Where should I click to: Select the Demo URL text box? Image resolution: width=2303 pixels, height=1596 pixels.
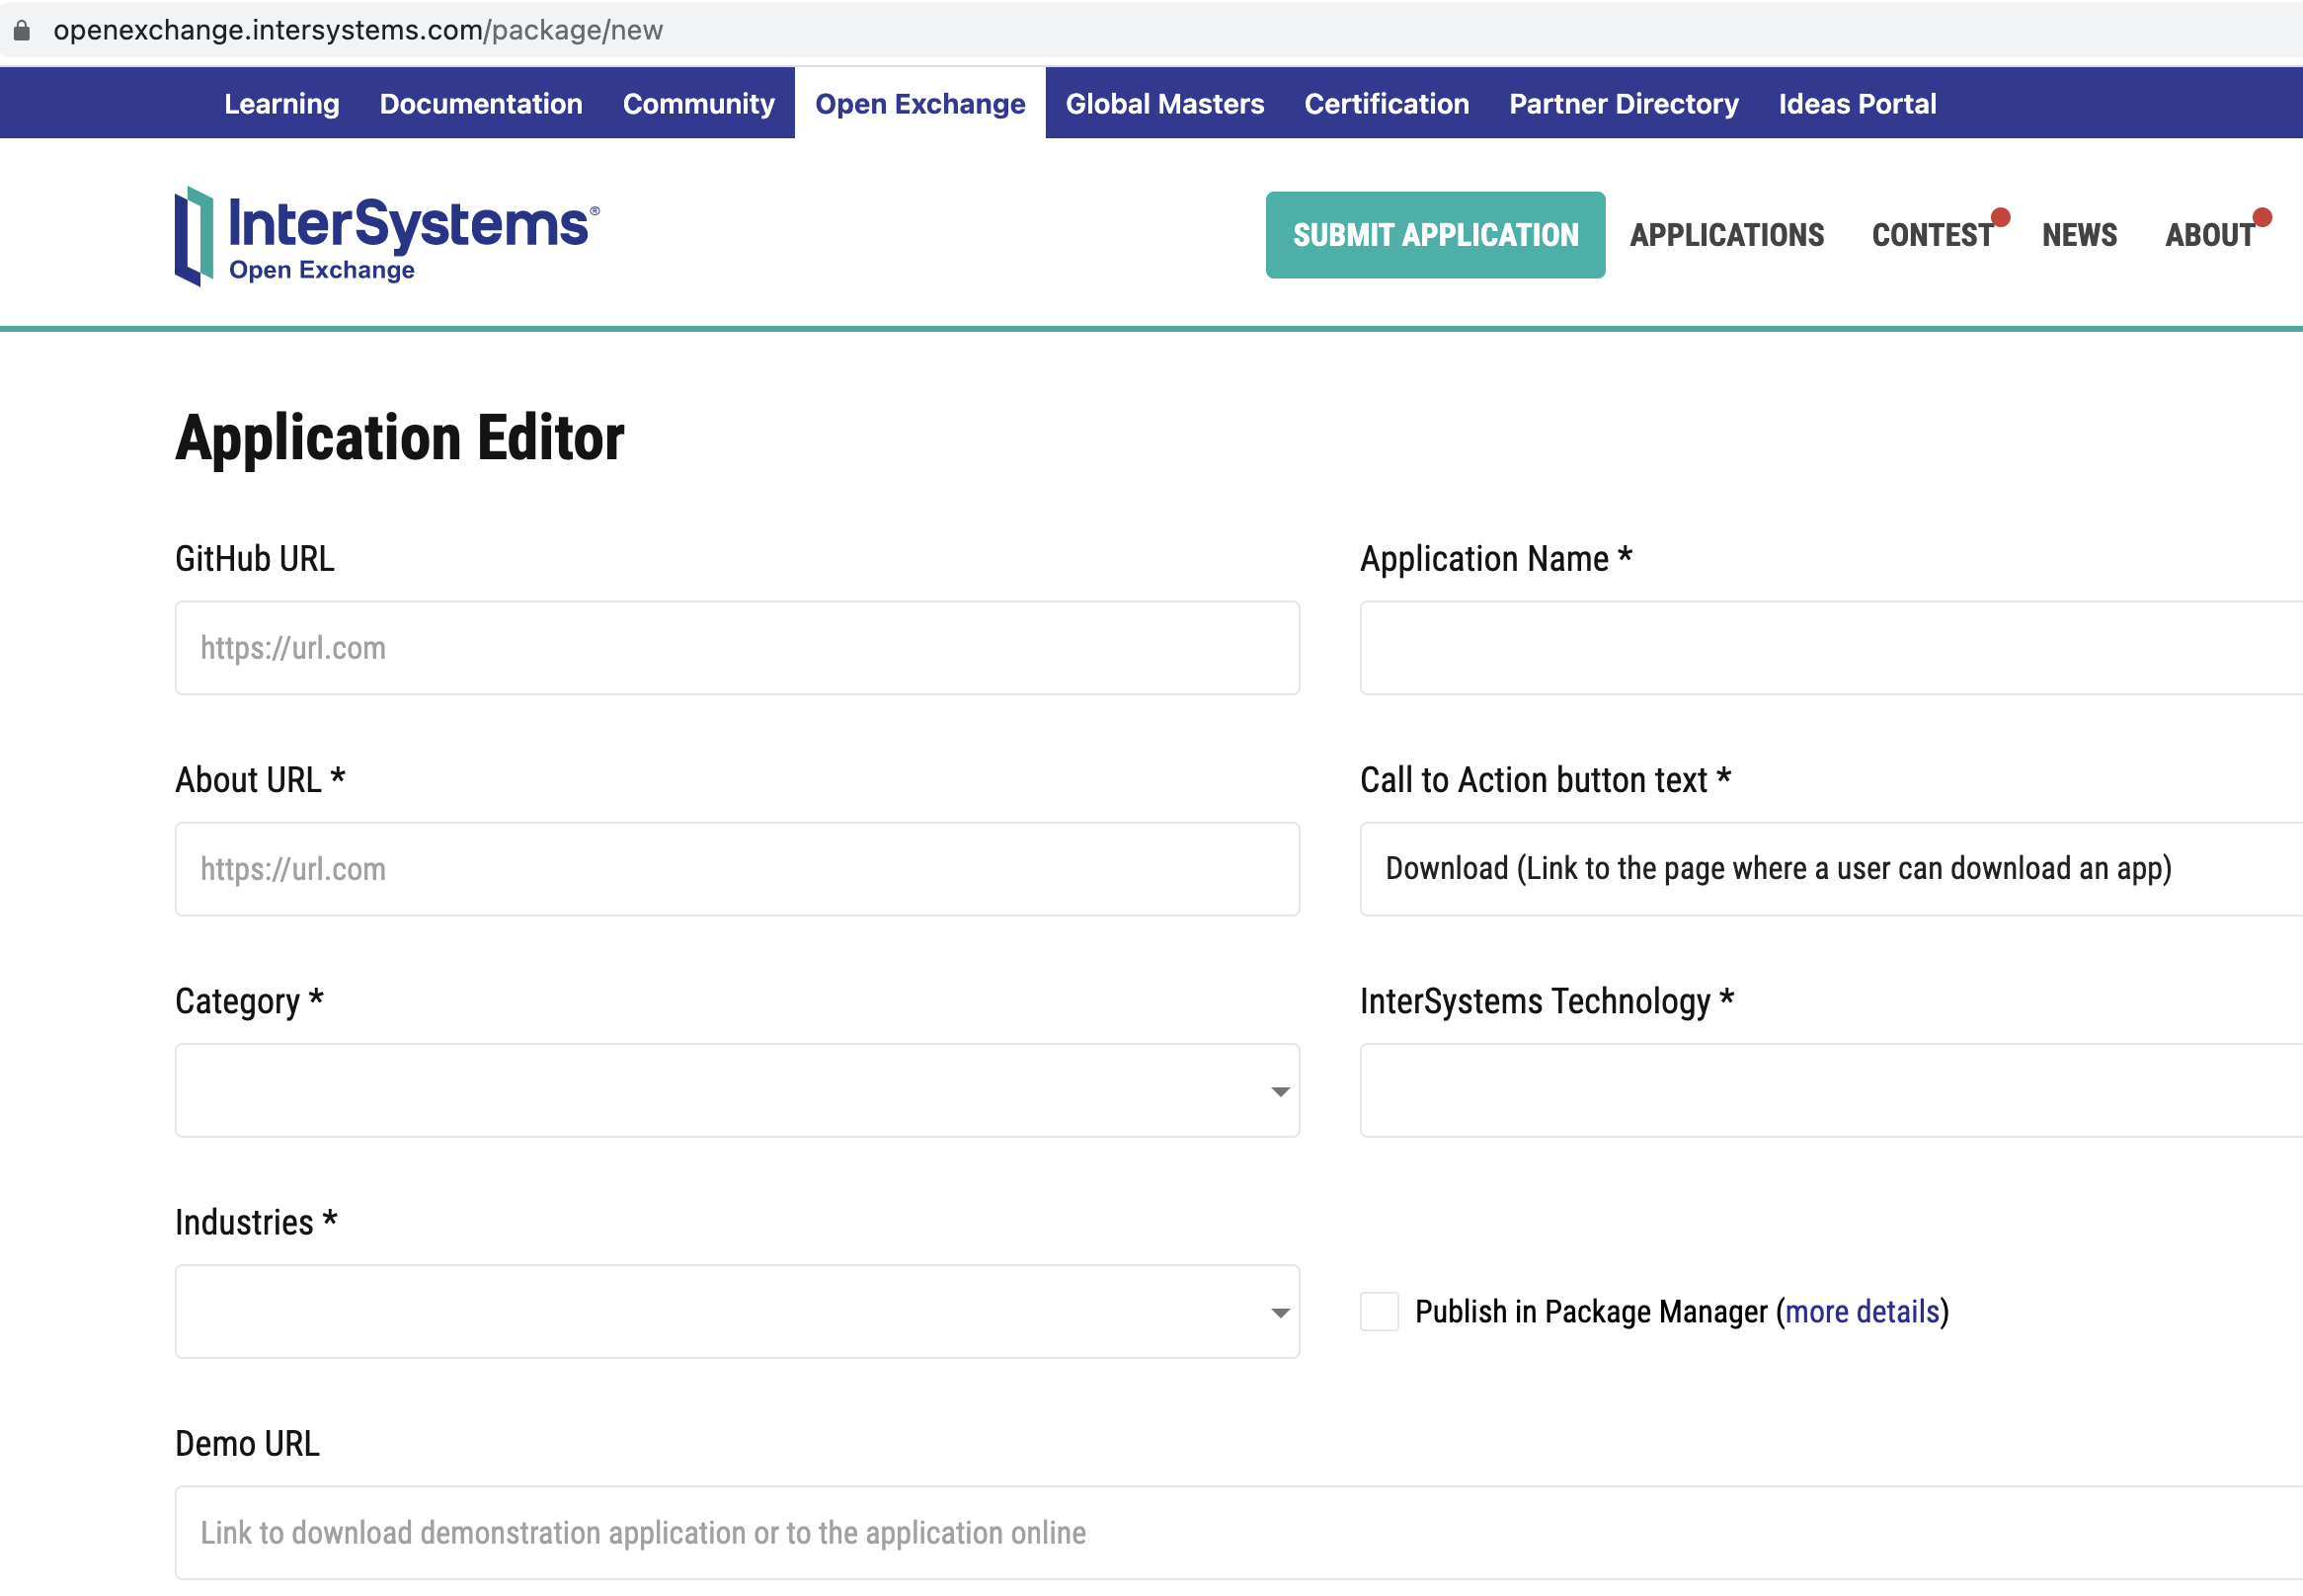tap(1238, 1532)
